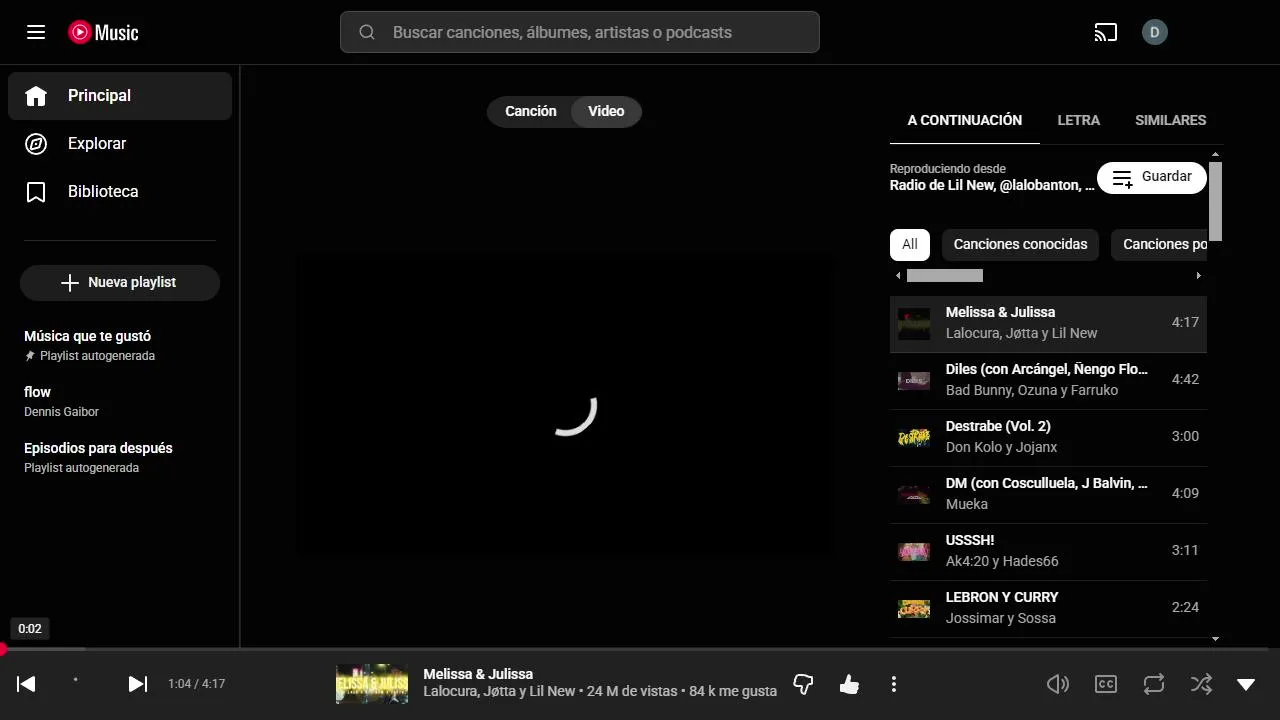This screenshot has height=720, width=1280.
Task: Play Diles by Bad Bunny in queue
Action: pos(1048,380)
